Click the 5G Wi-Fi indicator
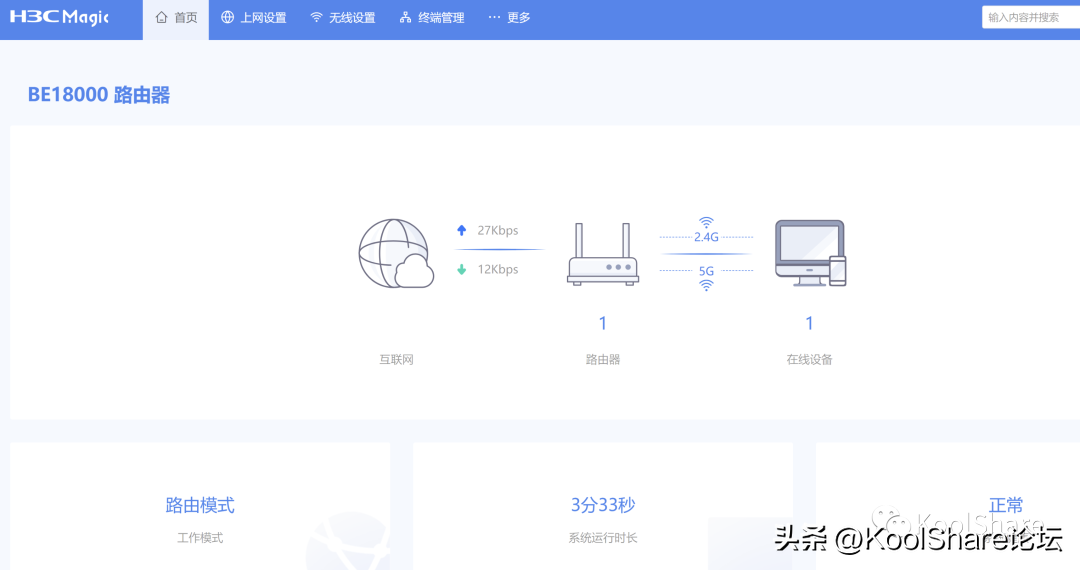This screenshot has width=1080, height=570. 706,277
